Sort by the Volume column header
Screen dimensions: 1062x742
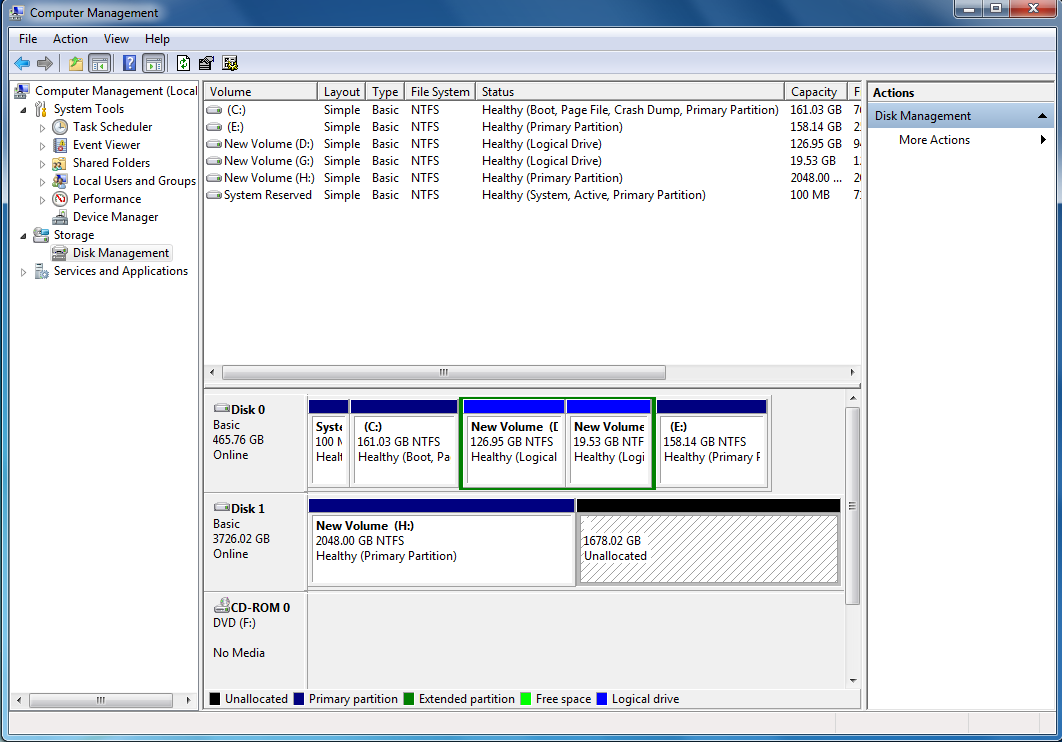pyautogui.click(x=261, y=91)
